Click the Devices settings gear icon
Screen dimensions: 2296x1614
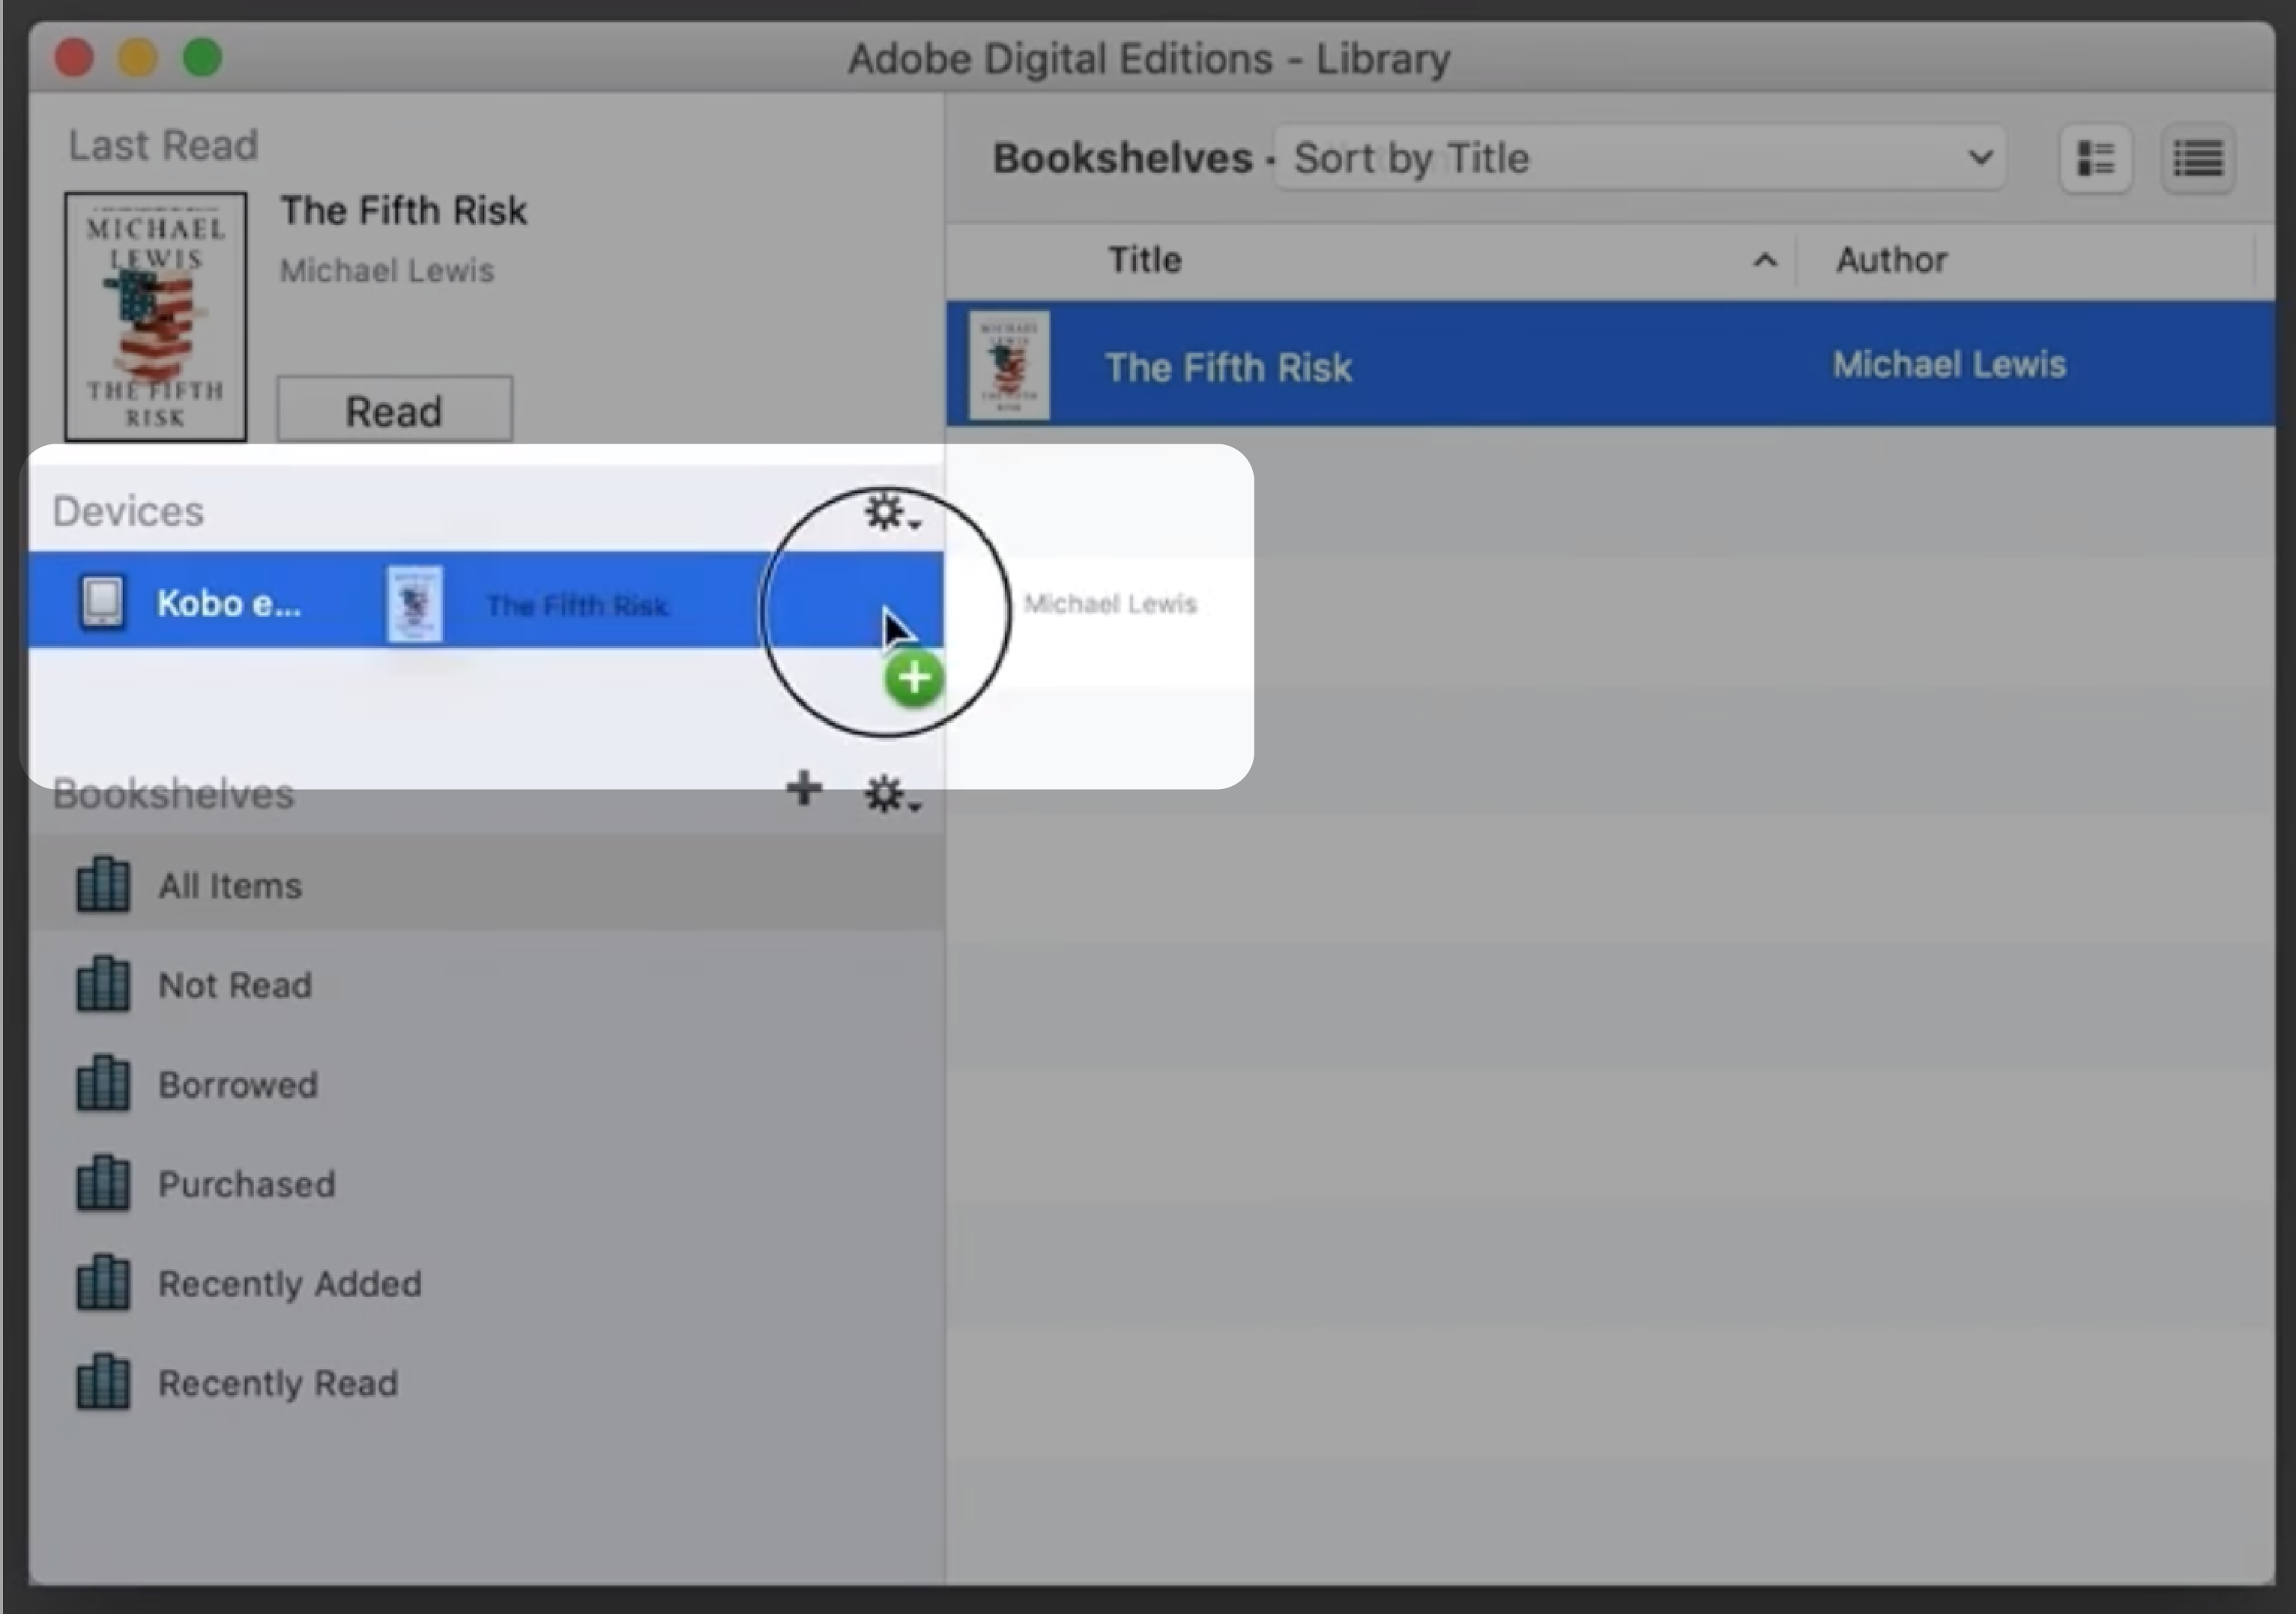(x=885, y=512)
